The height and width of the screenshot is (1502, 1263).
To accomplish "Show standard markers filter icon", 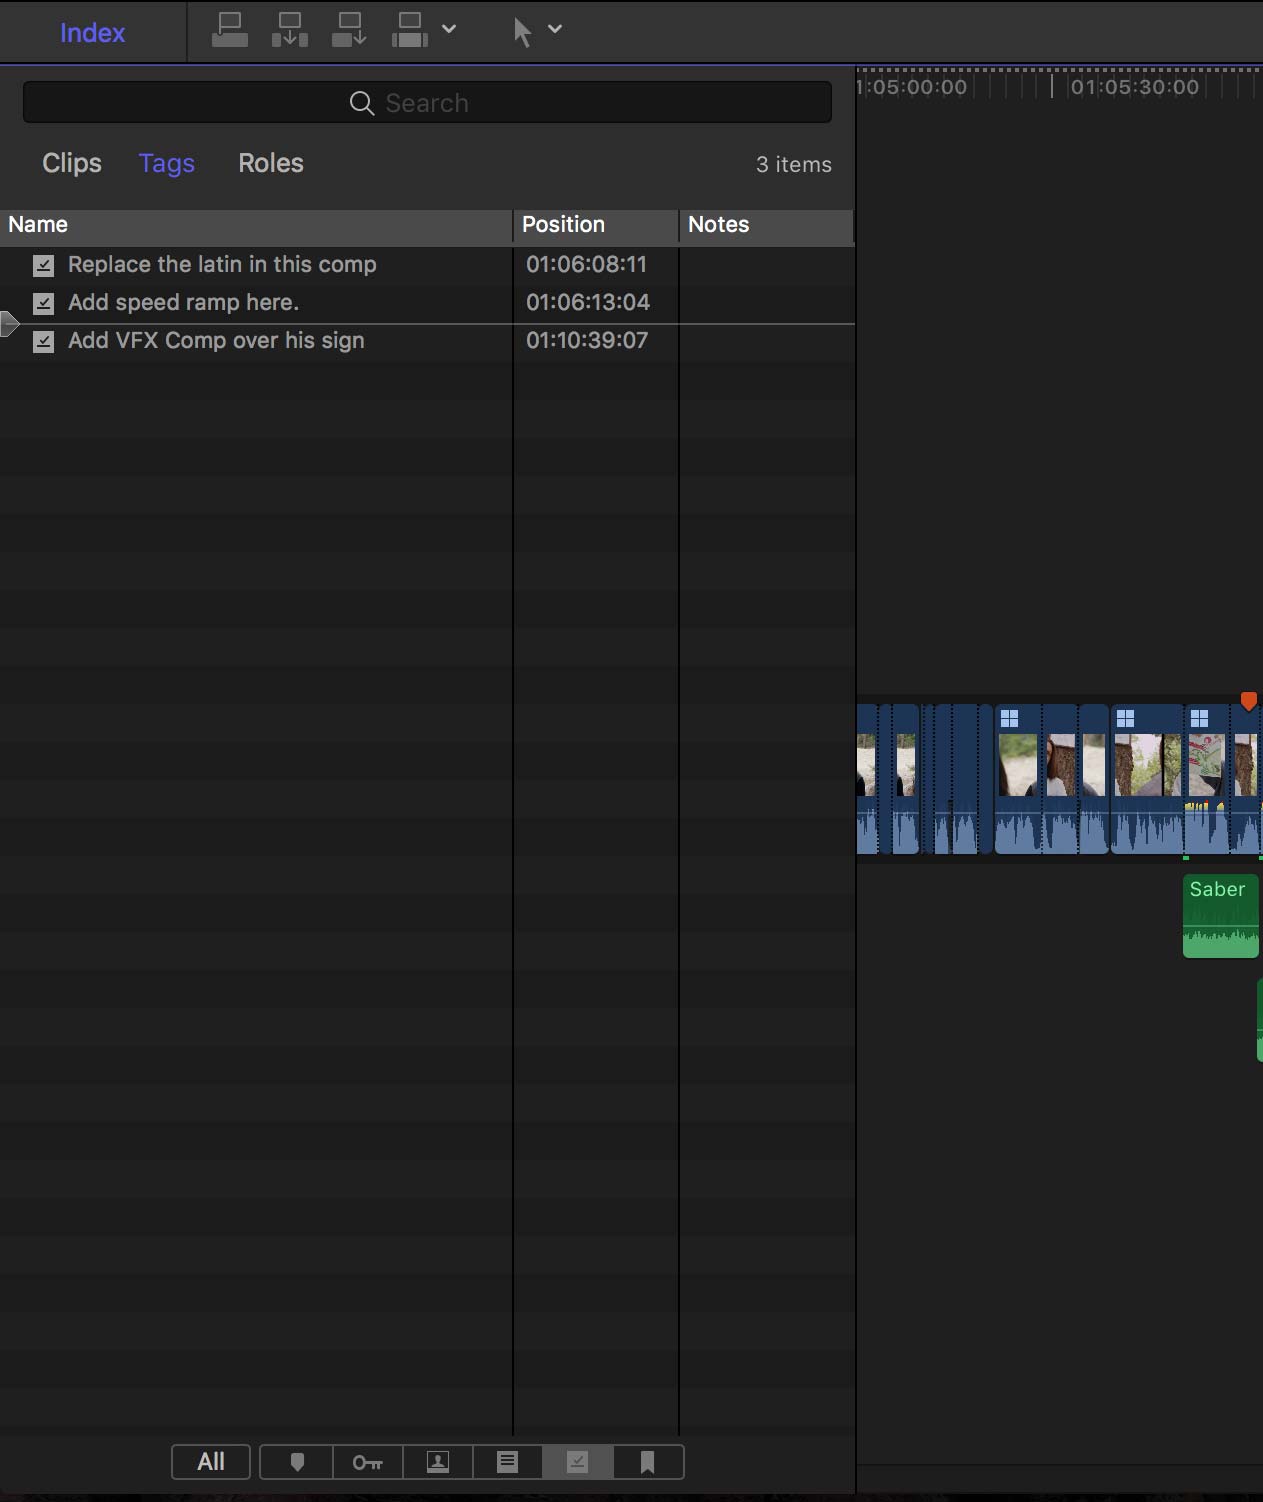I will pos(297,1462).
